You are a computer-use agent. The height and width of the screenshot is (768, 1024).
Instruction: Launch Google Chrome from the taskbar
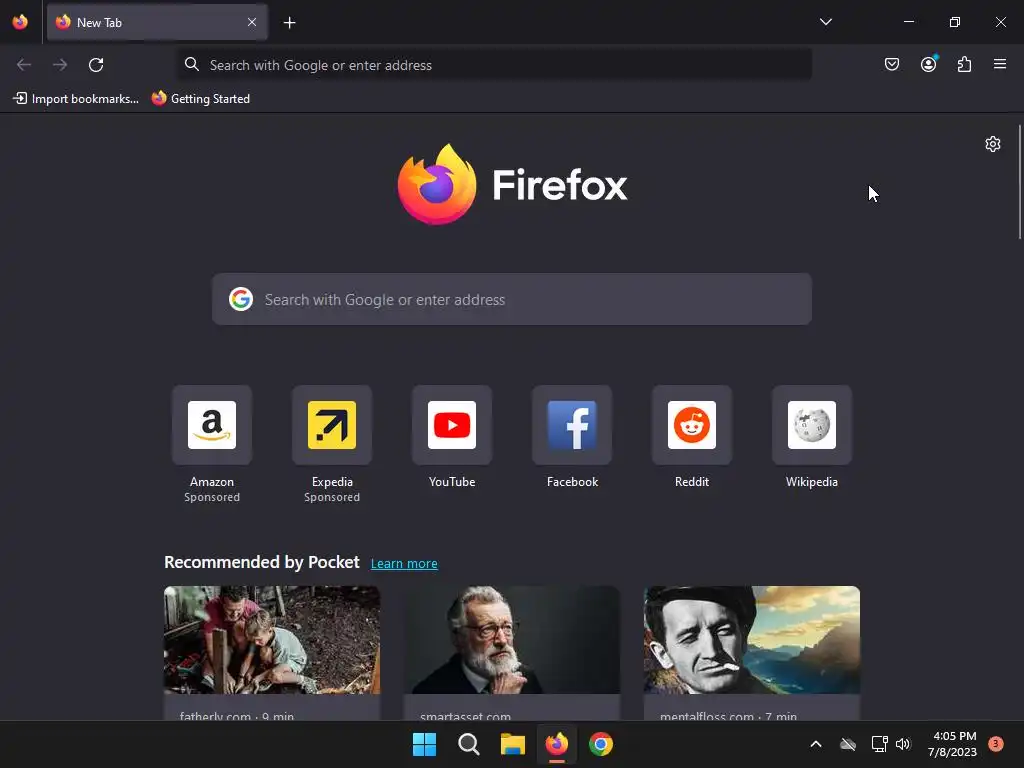pos(601,744)
